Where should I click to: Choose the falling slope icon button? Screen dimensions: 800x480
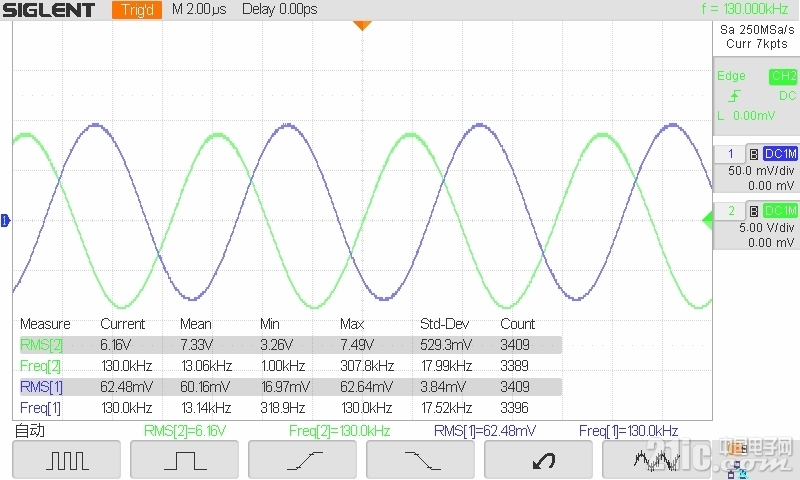(x=420, y=460)
